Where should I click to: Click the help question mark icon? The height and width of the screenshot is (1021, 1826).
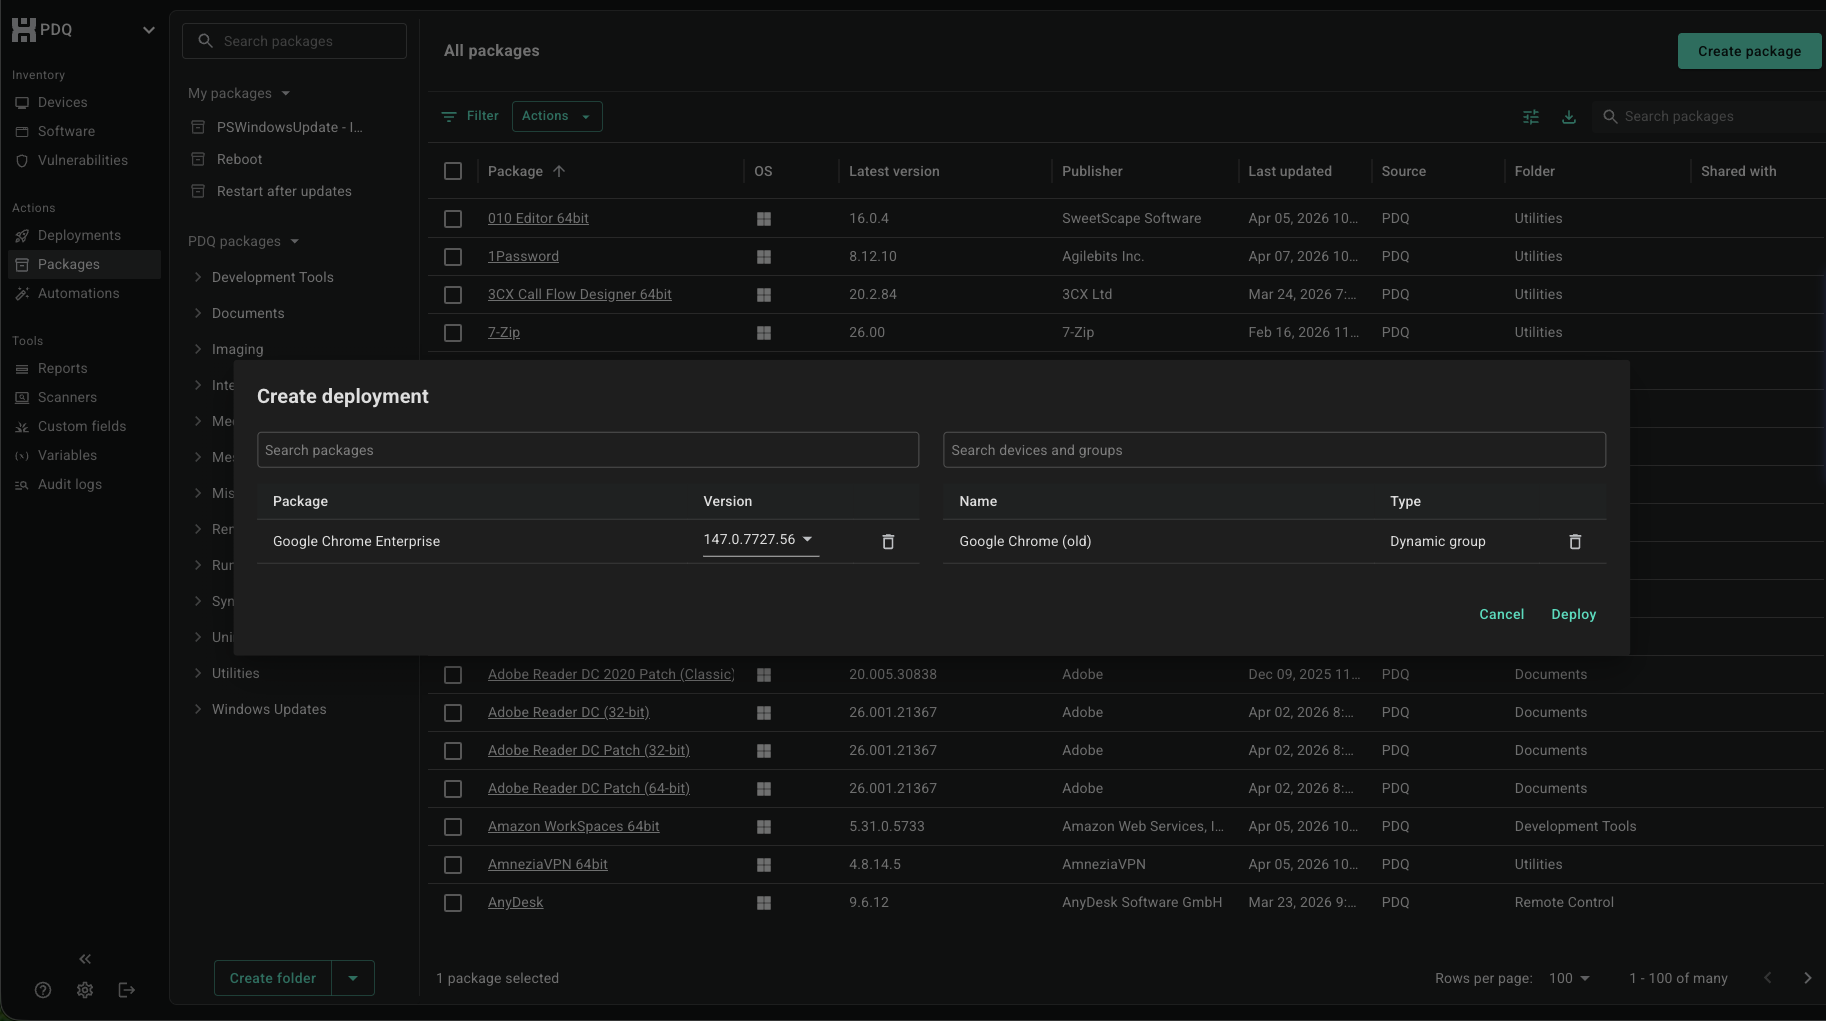(43, 990)
